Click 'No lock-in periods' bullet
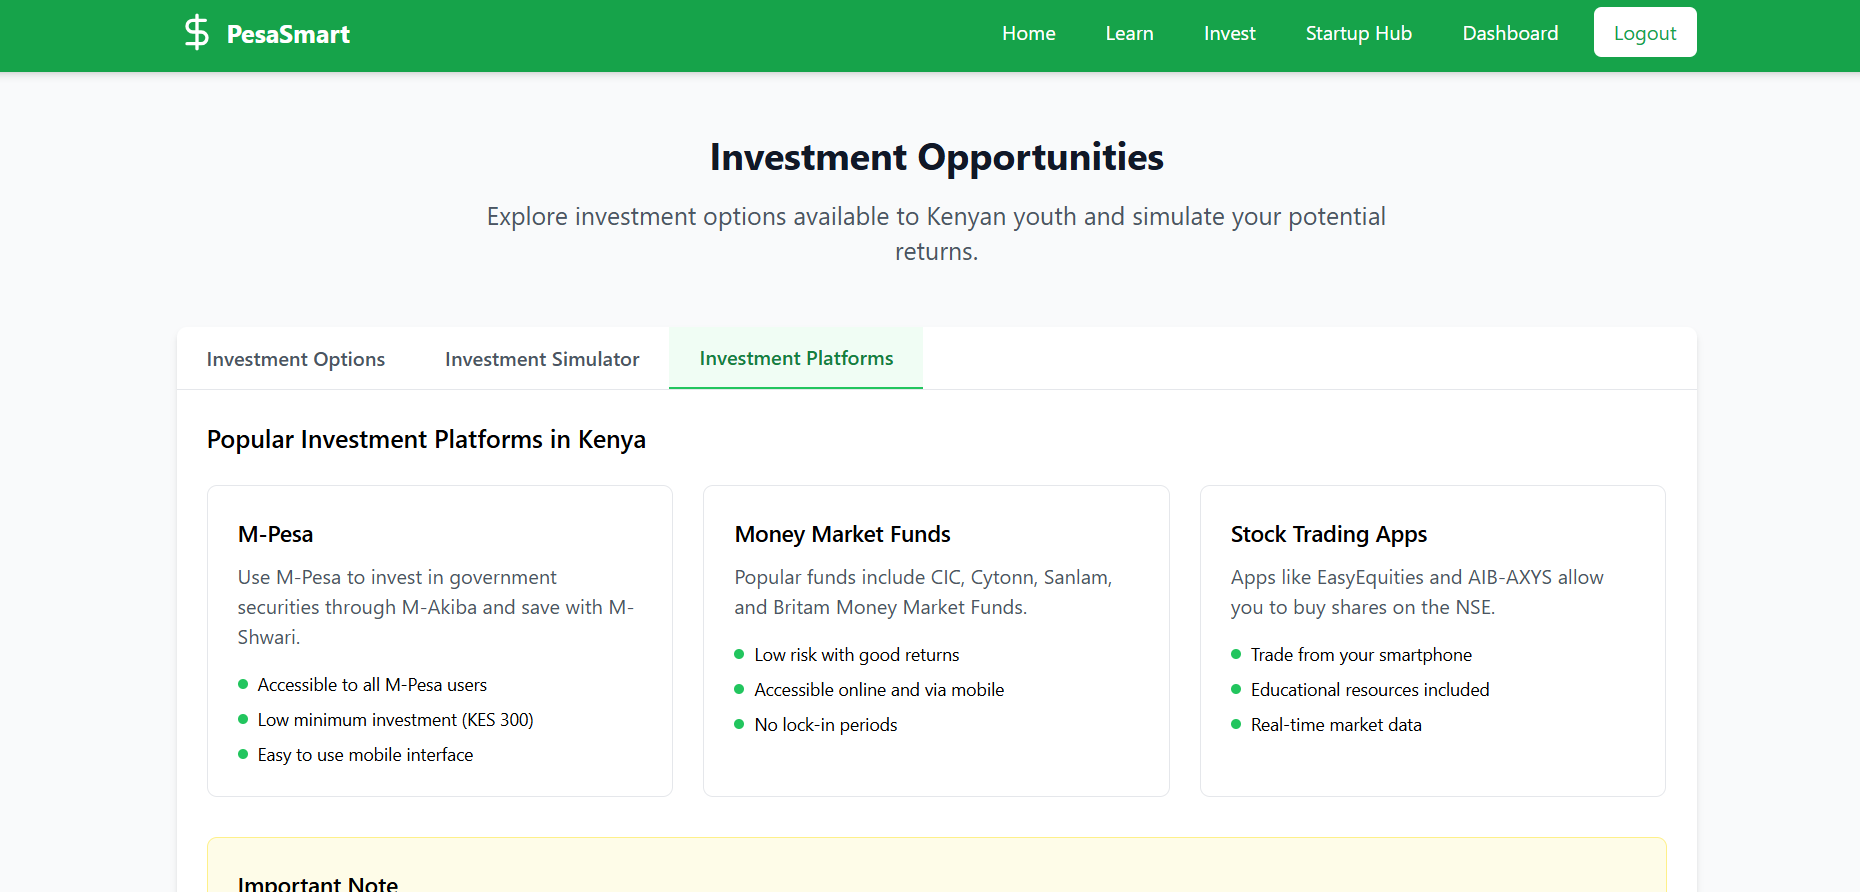Screen dimensions: 1860x892 point(826,725)
